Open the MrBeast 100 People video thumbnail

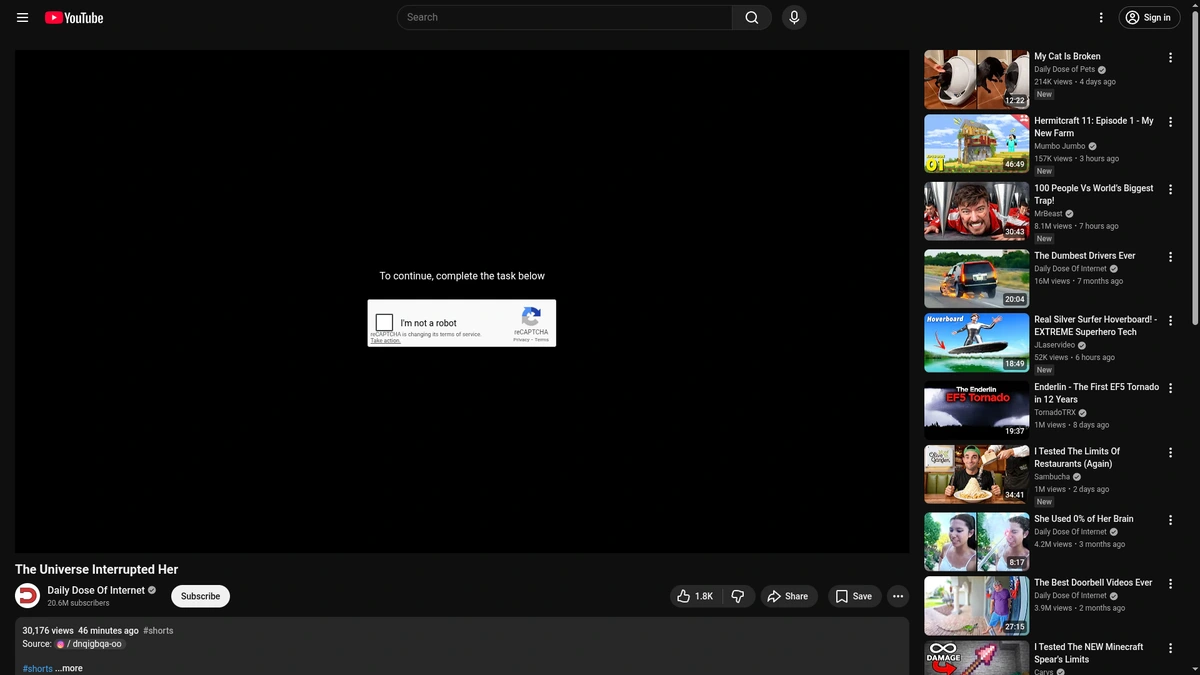tap(976, 211)
